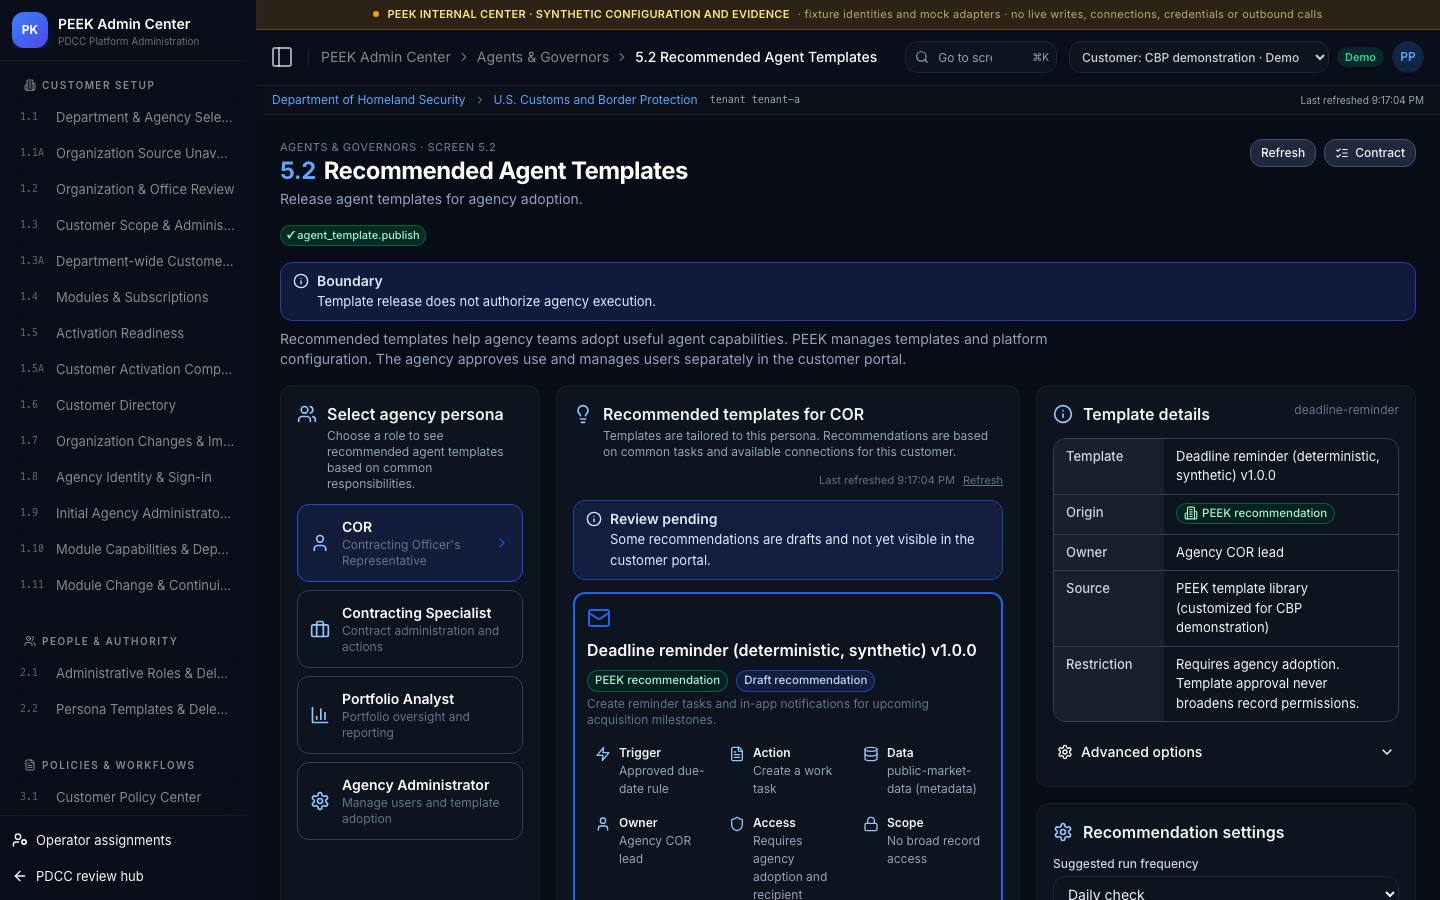
Task: Open the Customer CBP demonstration dropdown
Action: coord(1198,57)
